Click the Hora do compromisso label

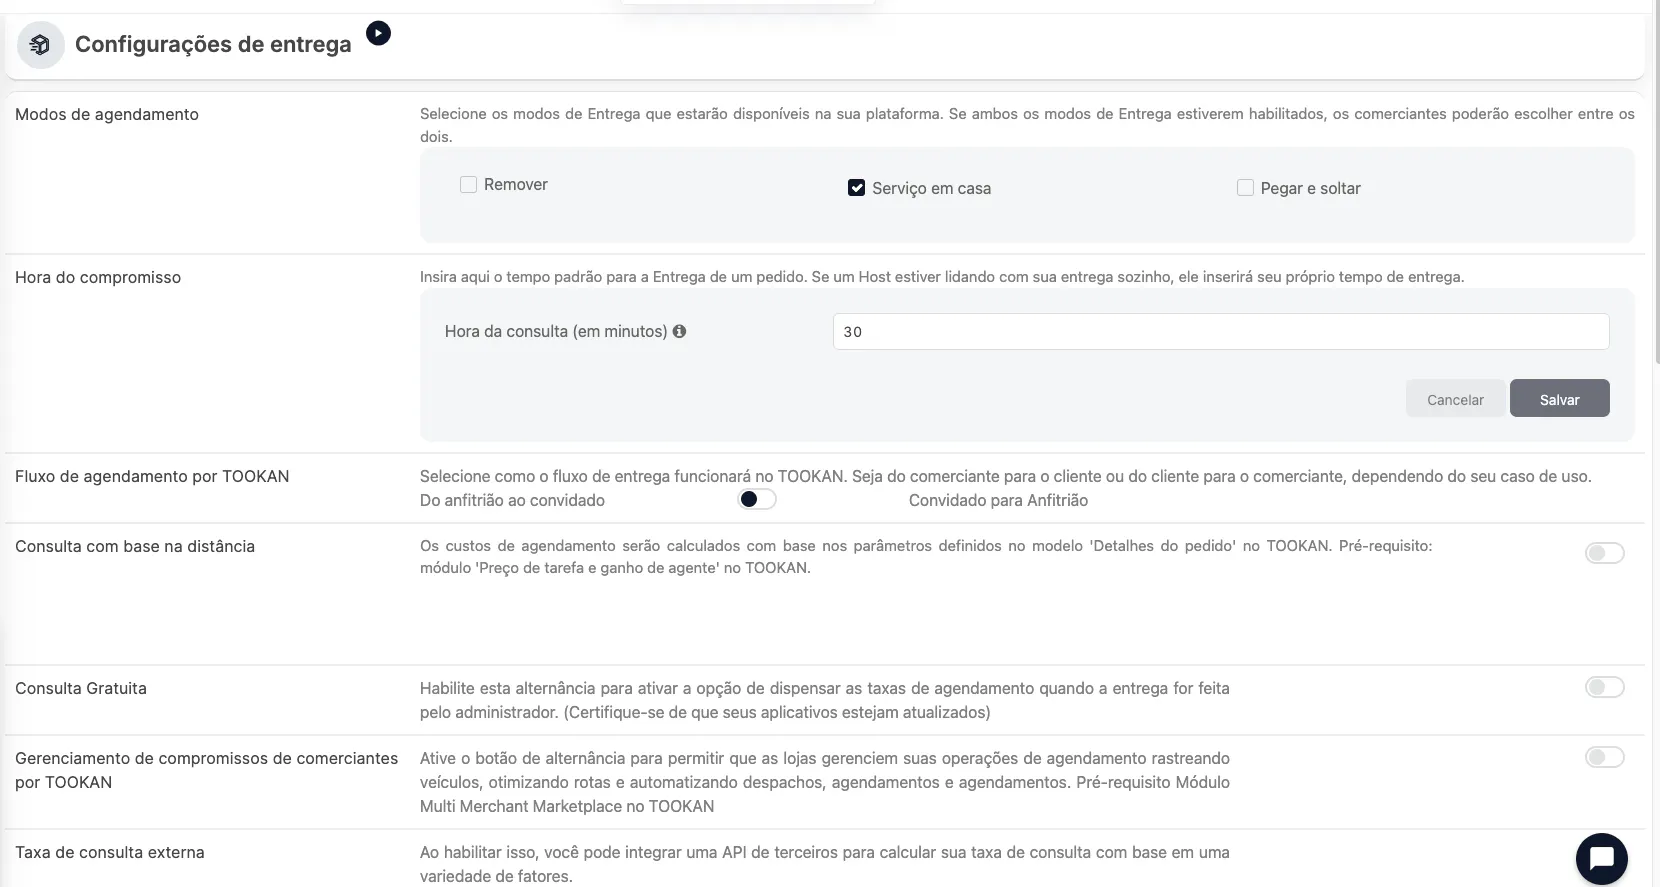98,277
